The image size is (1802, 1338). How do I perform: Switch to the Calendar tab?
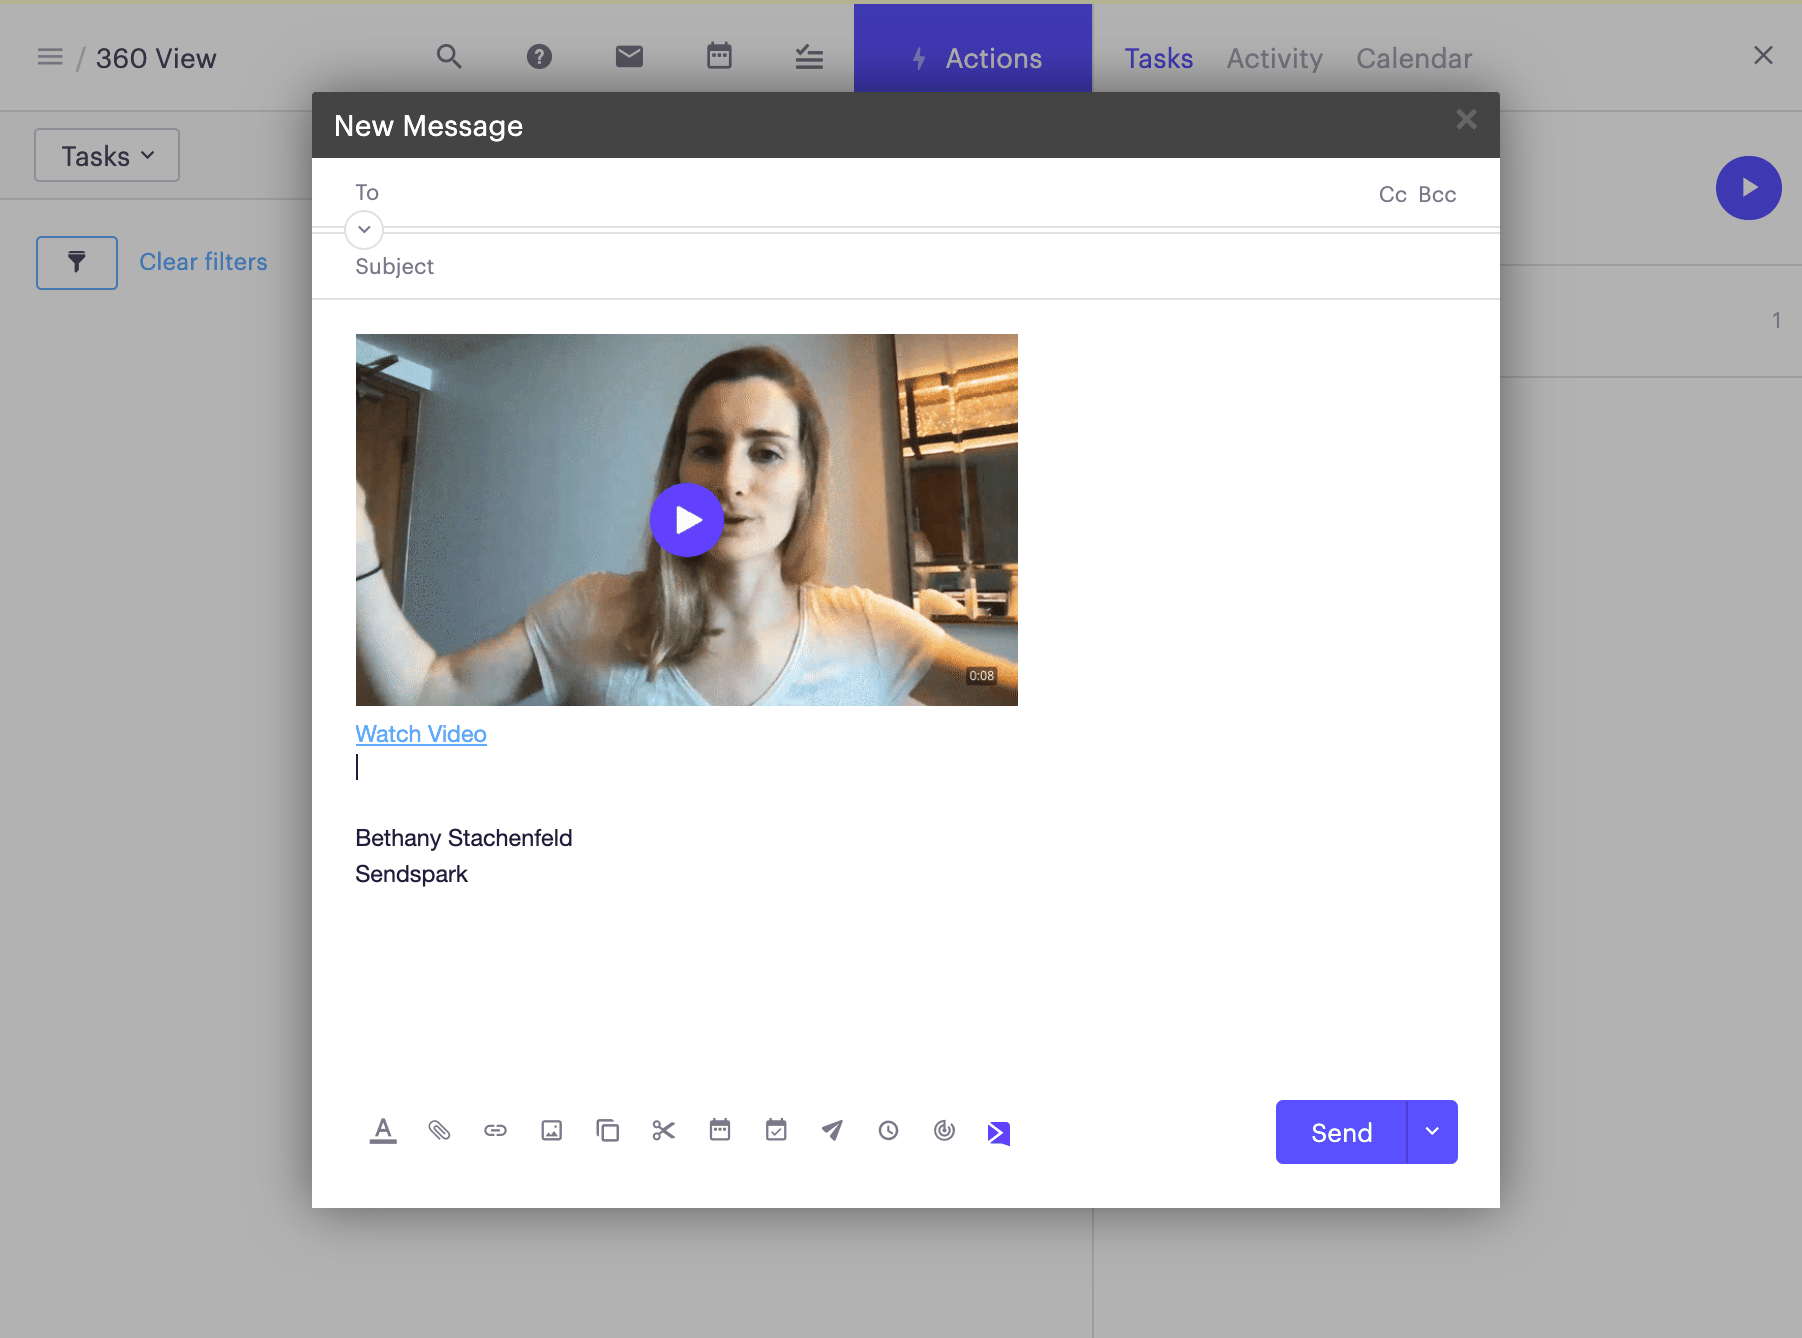point(1414,59)
